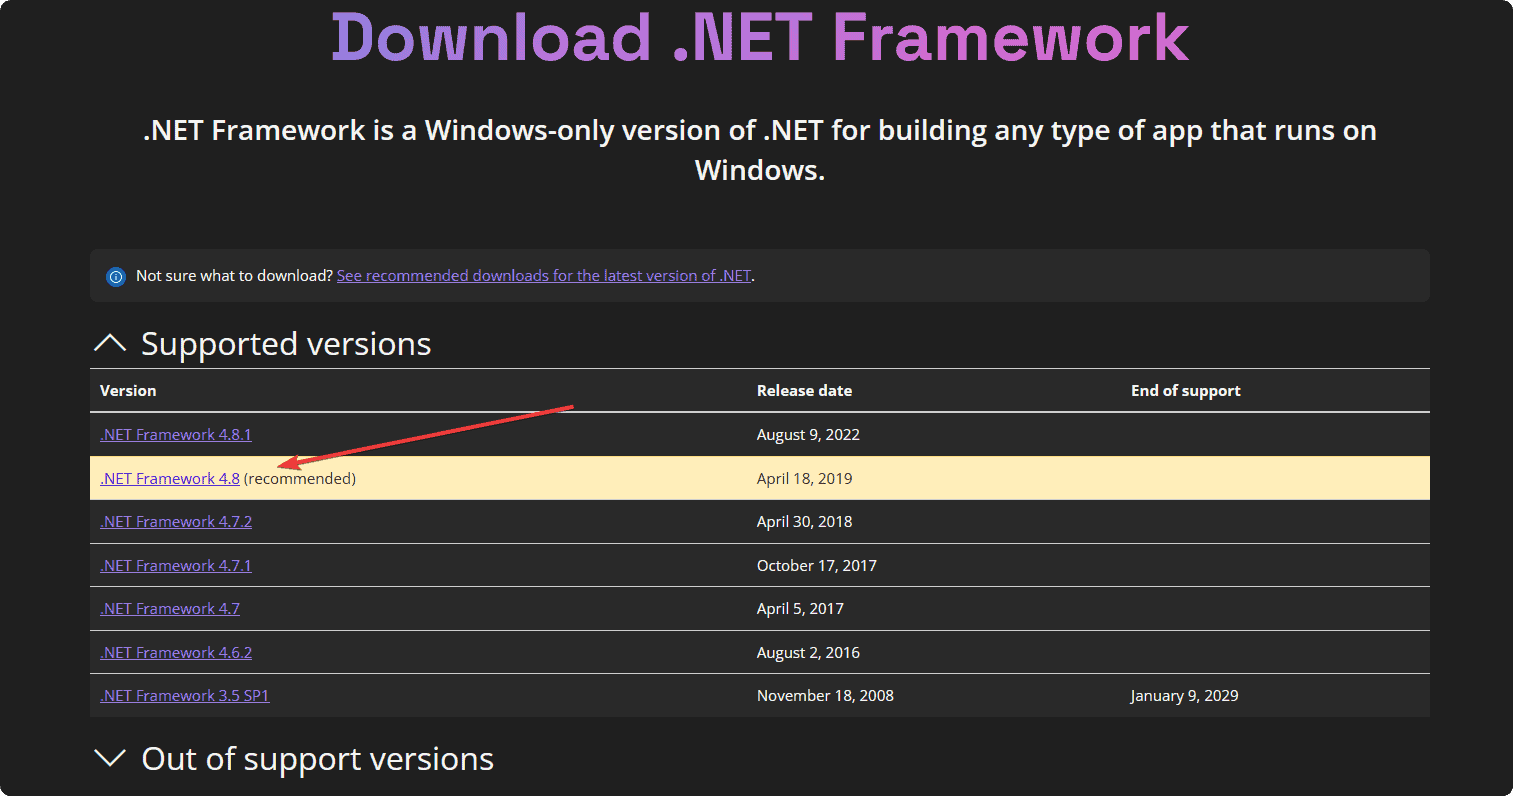Open the .NET Framework 3.5 SP1 page

pos(184,695)
